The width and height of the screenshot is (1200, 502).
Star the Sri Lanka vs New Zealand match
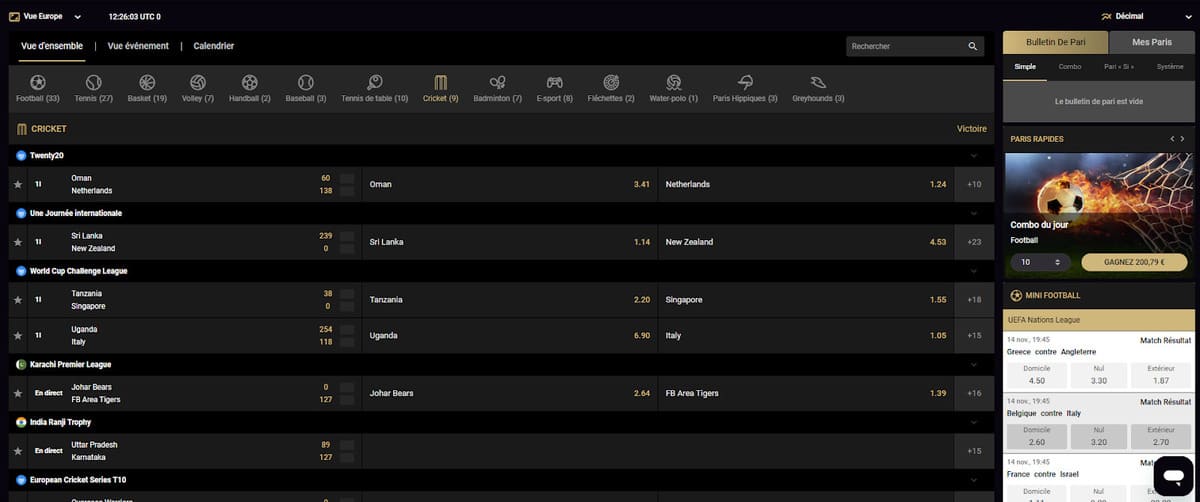click(17, 242)
